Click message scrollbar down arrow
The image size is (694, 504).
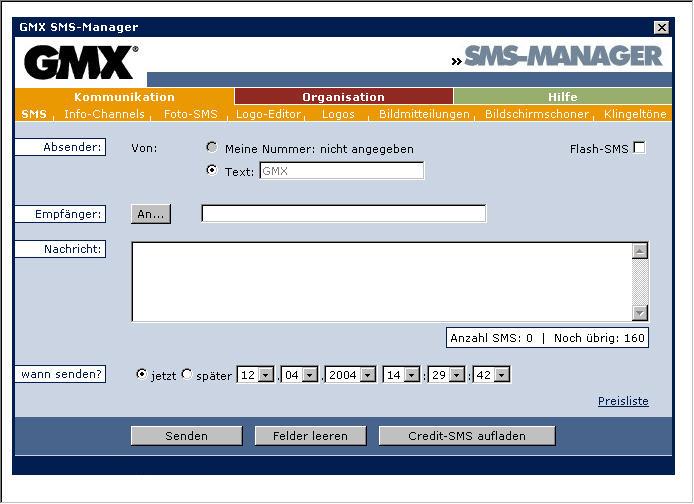click(x=640, y=313)
